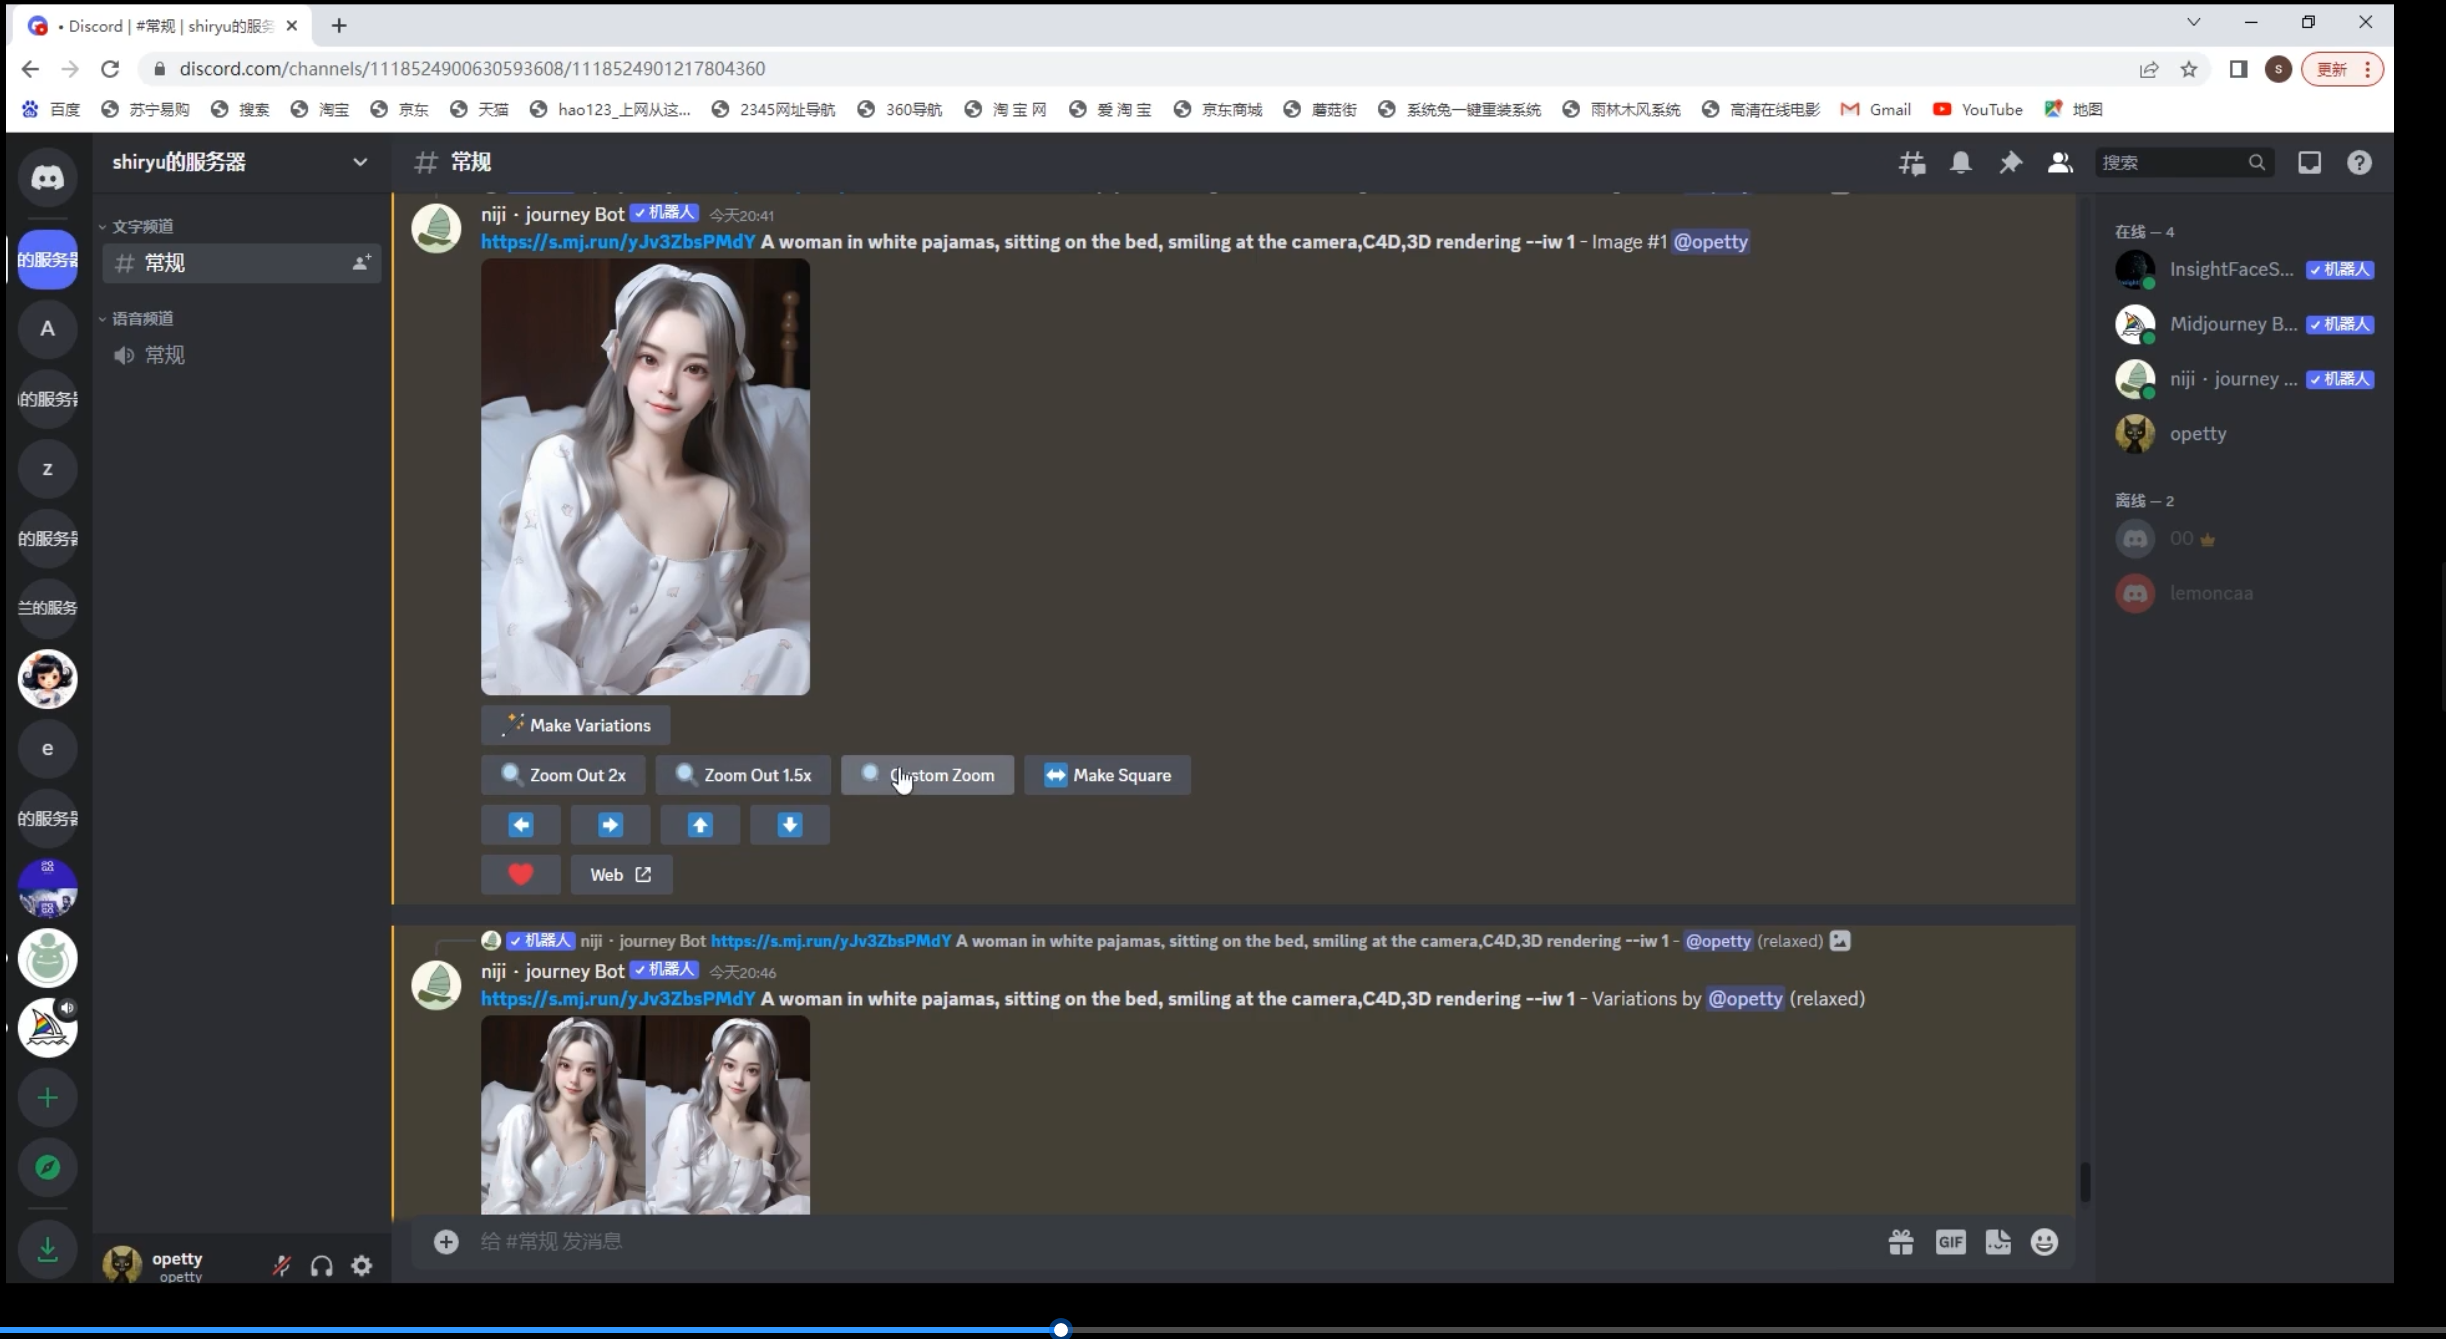Toggle the member list visibility
Viewport: 2446px width, 1339px height.
[x=2059, y=162]
